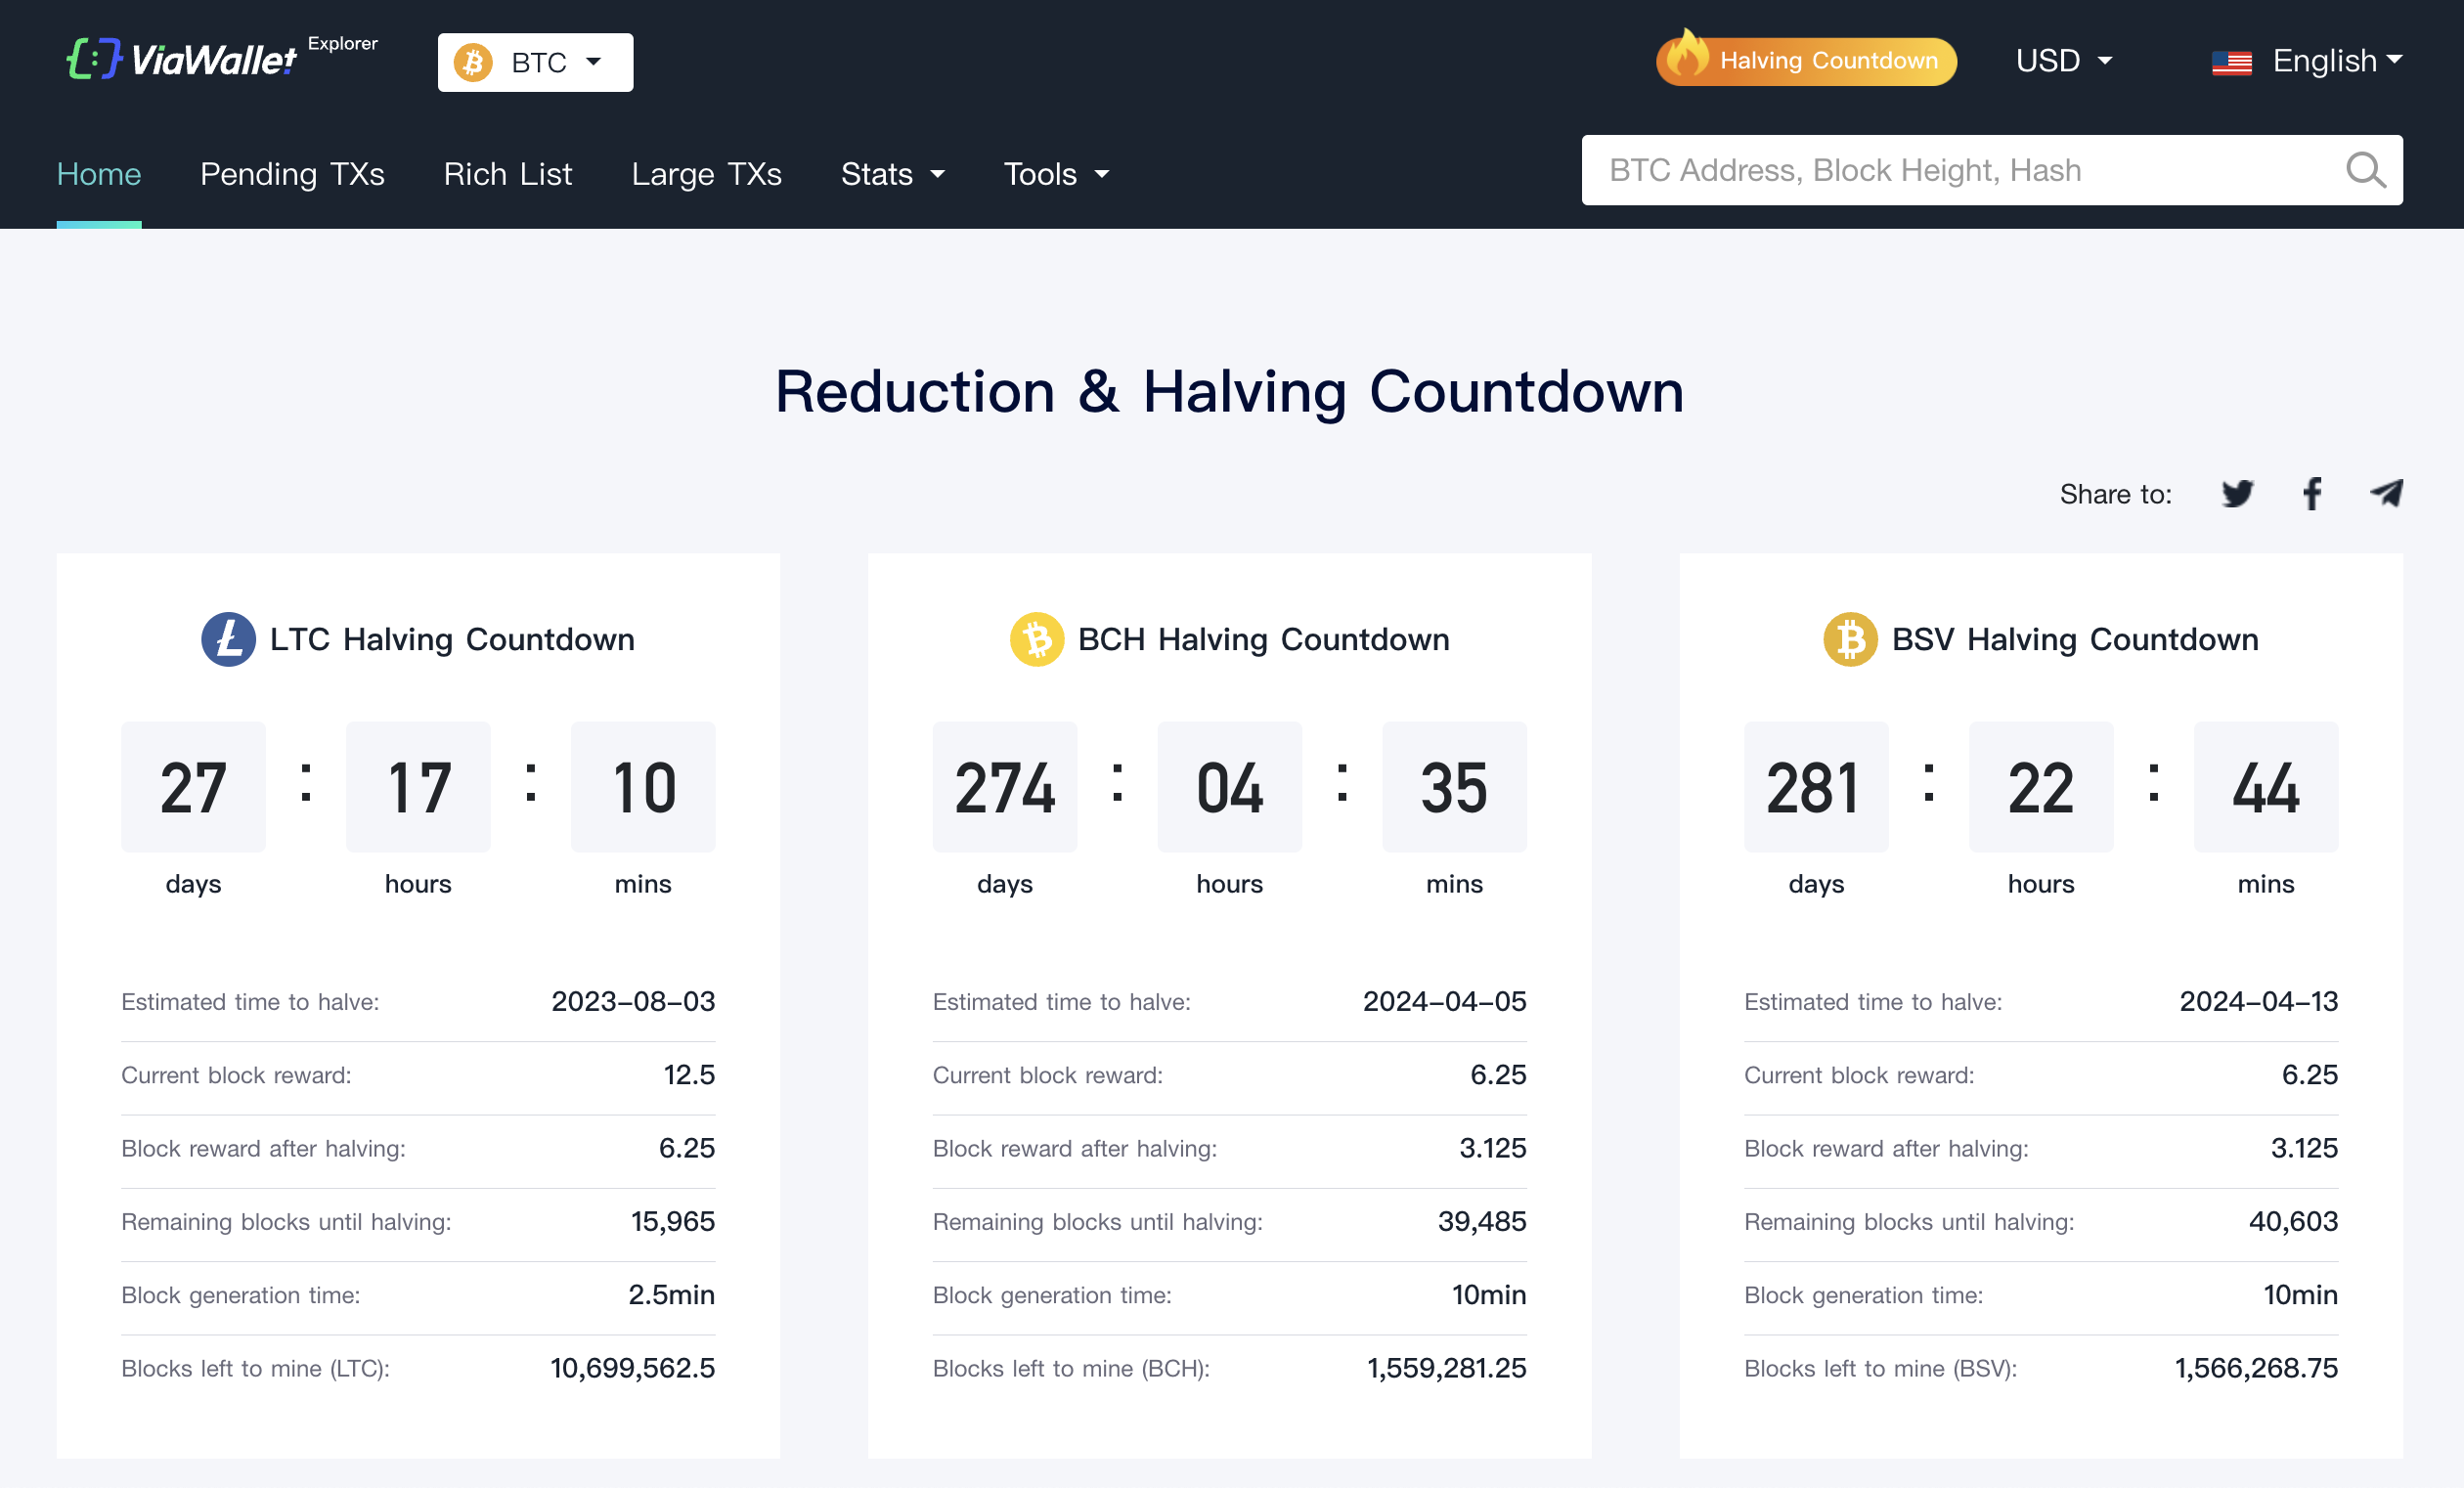Image resolution: width=2464 pixels, height=1488 pixels.
Task: Open the BTC coin selector dropdown
Action: (535, 62)
